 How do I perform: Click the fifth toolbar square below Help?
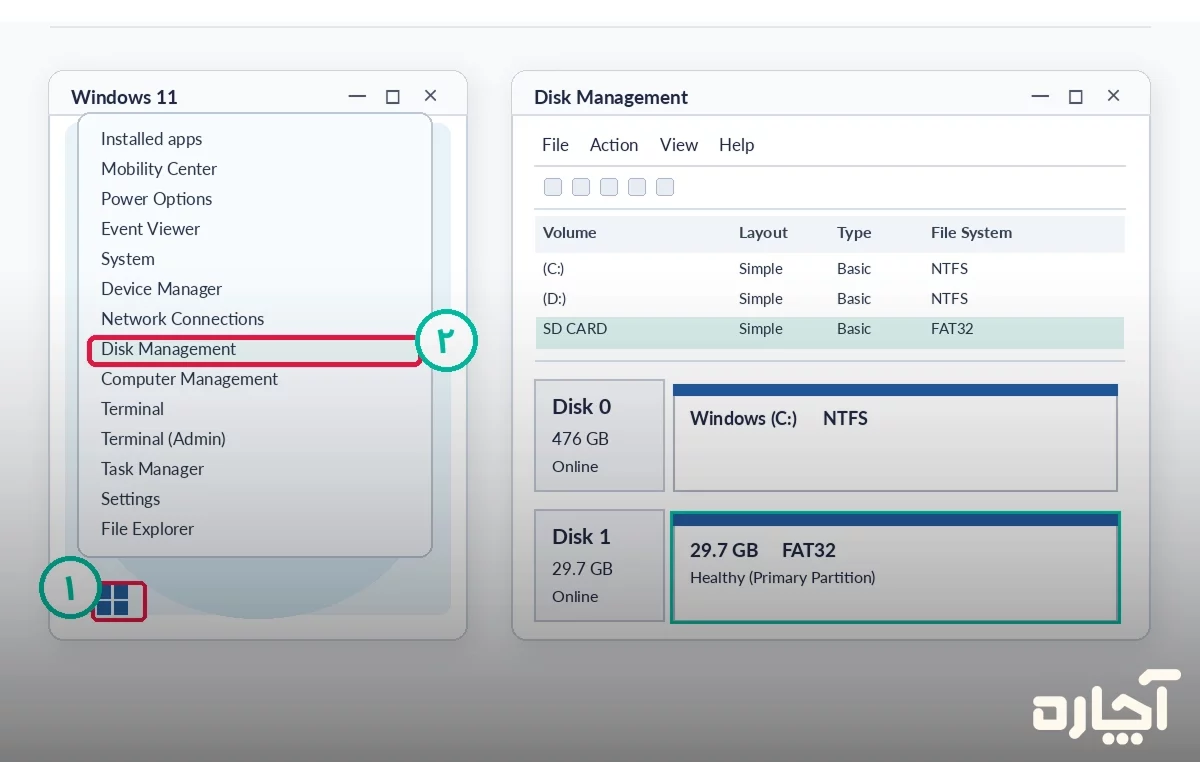tap(665, 187)
